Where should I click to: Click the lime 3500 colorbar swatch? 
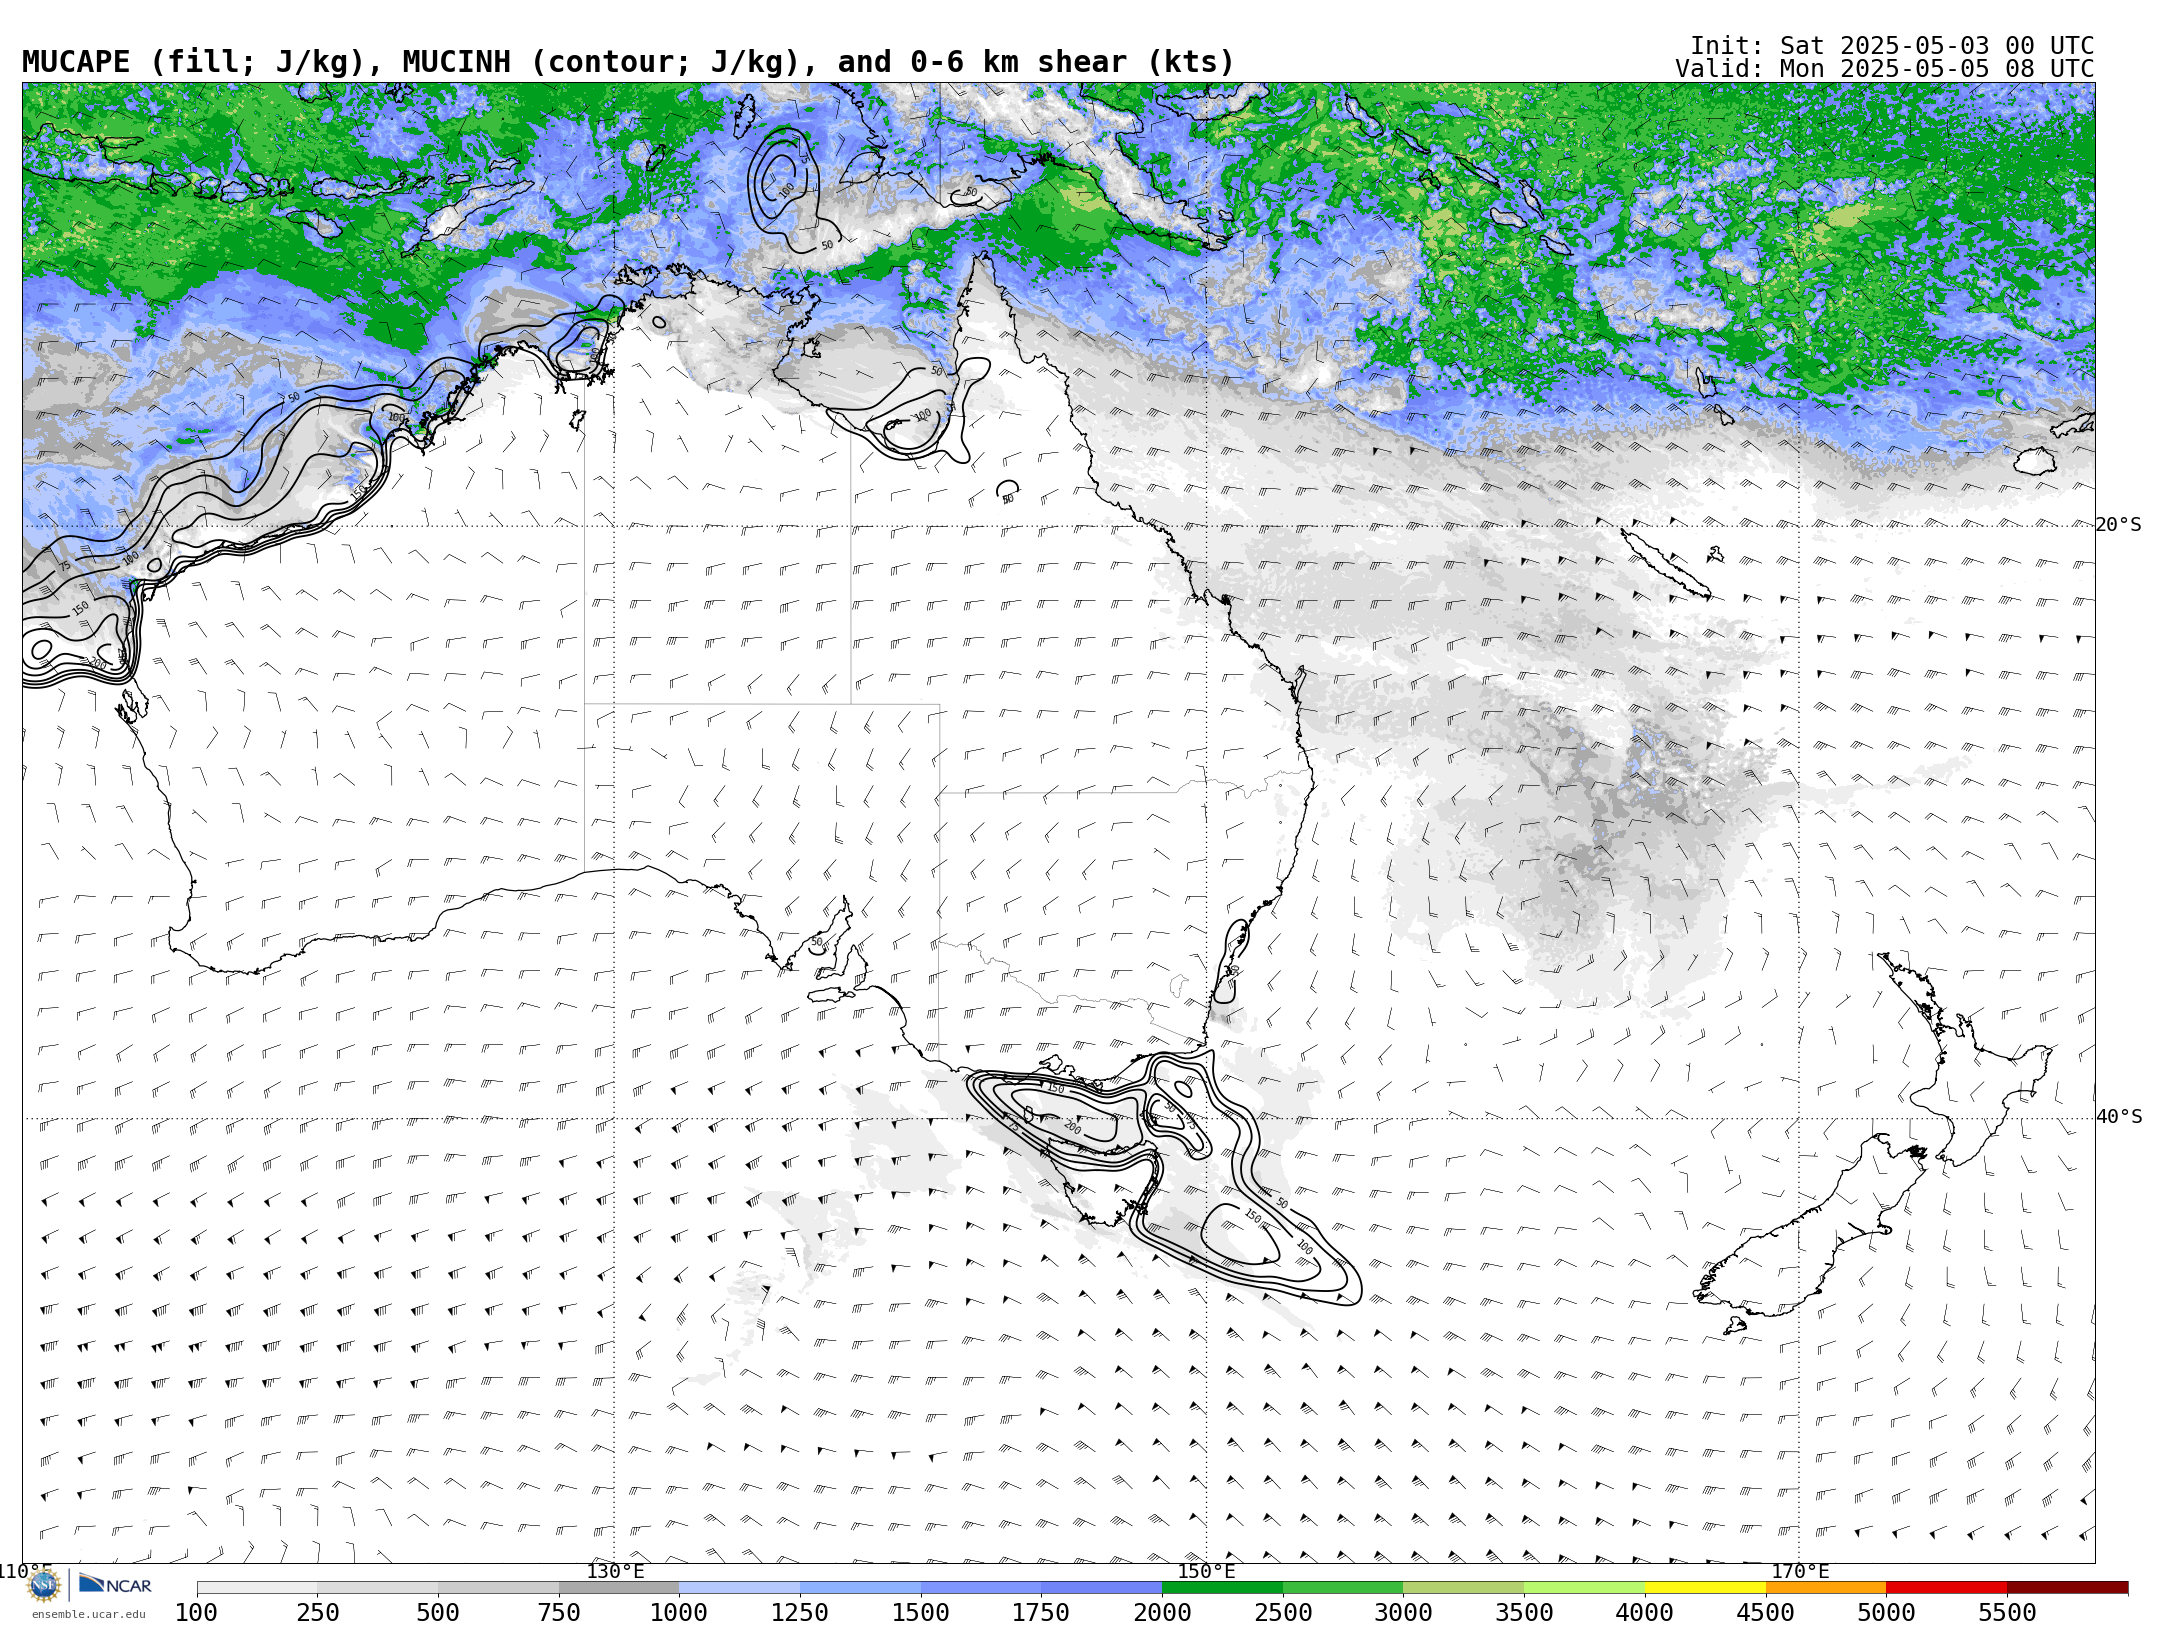click(1585, 1588)
